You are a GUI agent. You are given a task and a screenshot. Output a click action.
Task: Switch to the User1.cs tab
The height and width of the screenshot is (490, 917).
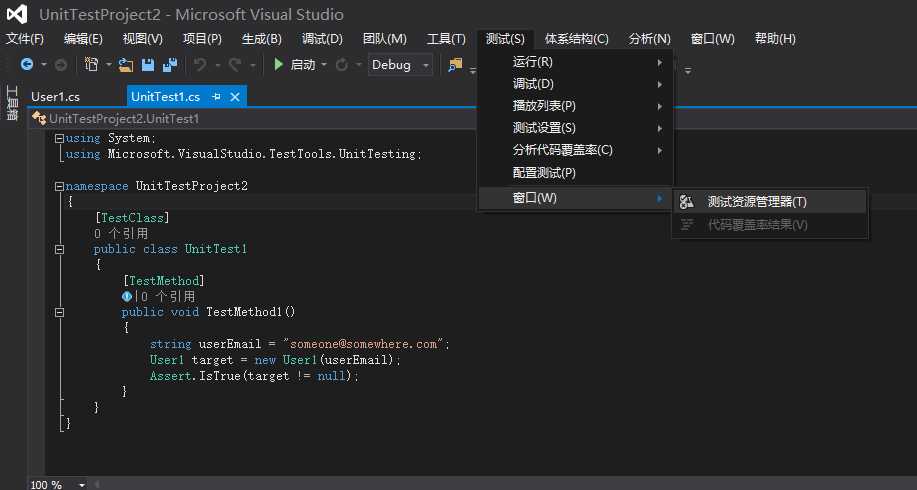click(56, 96)
